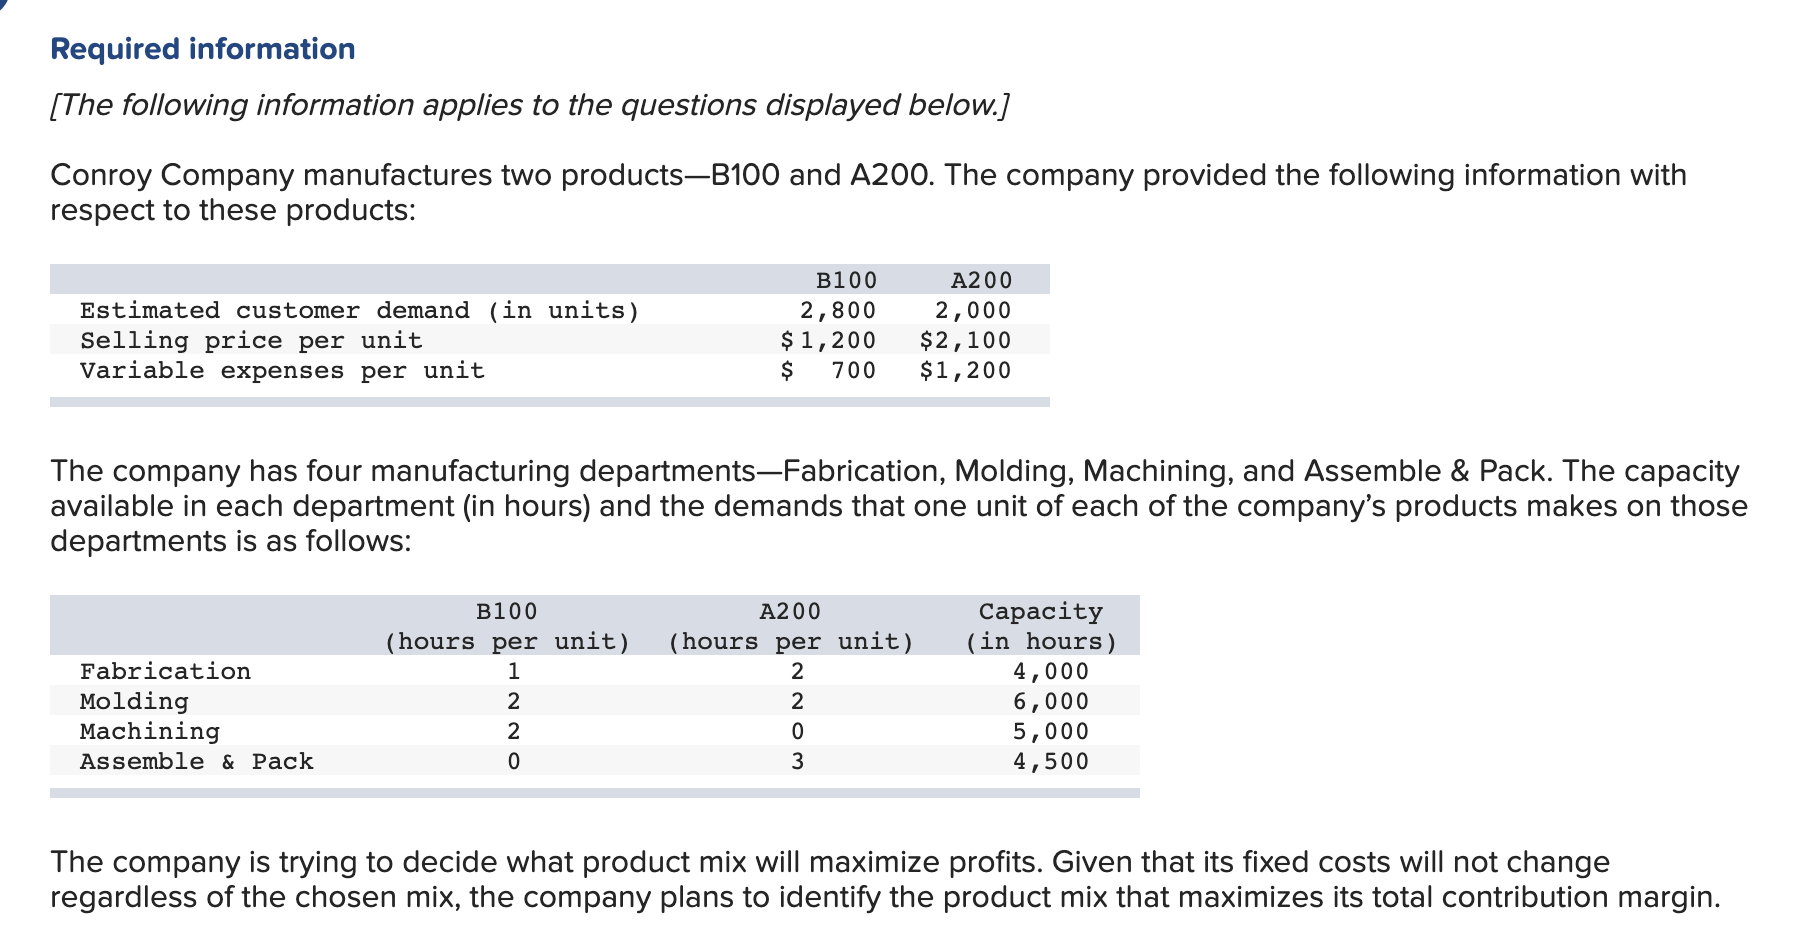Click the A200 column header in demand table
This screenshot has height=936, width=1818.
[981, 280]
